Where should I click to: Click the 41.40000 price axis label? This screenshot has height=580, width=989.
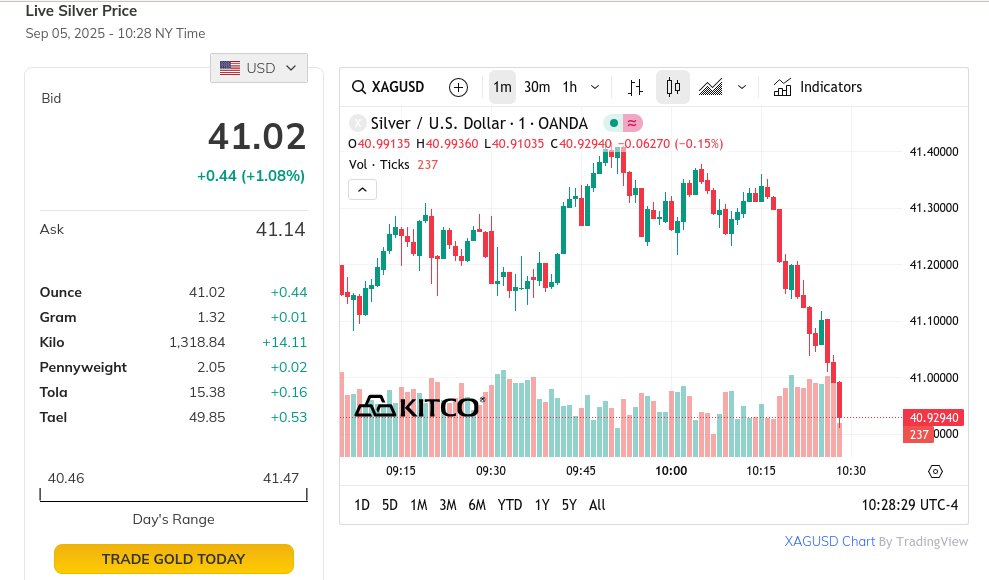[x=933, y=152]
